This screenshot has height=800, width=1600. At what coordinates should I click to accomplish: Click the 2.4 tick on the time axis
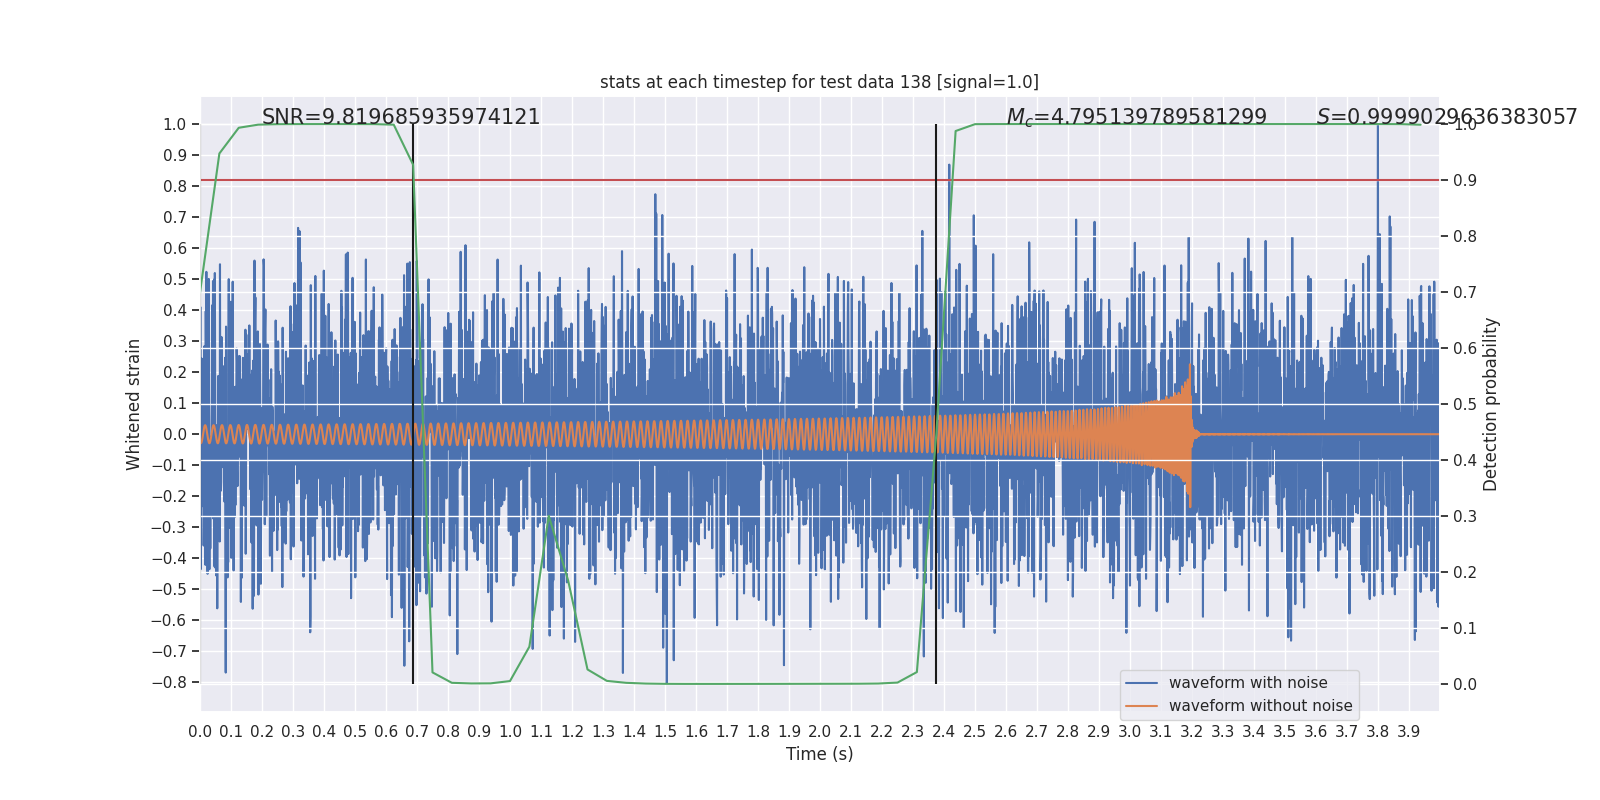click(x=944, y=732)
